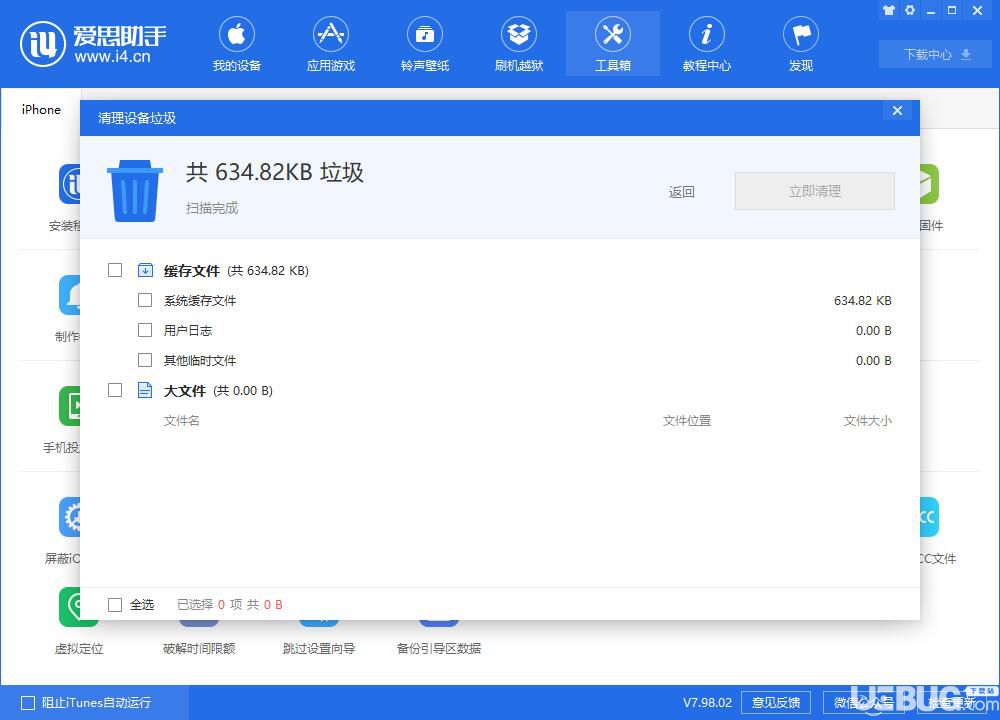The width and height of the screenshot is (1000, 720).
Task: Click version number V7.98.02
Action: (707, 703)
